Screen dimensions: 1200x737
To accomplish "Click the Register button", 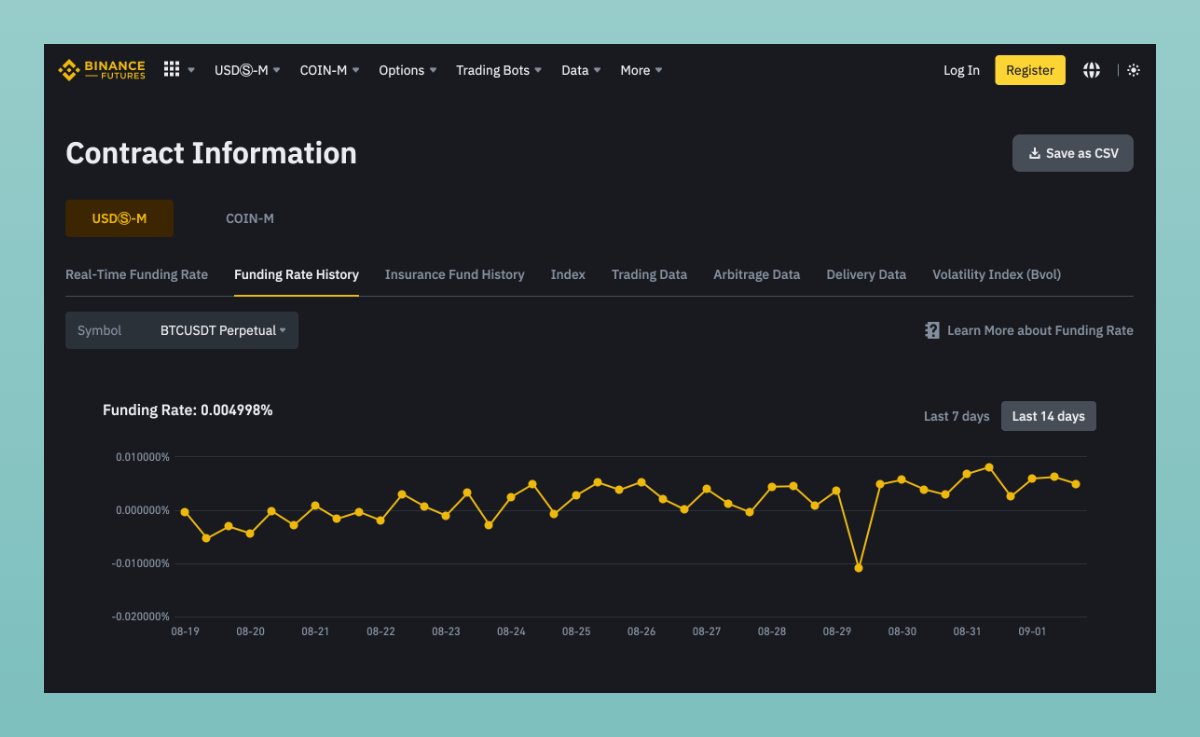I will [x=1029, y=69].
